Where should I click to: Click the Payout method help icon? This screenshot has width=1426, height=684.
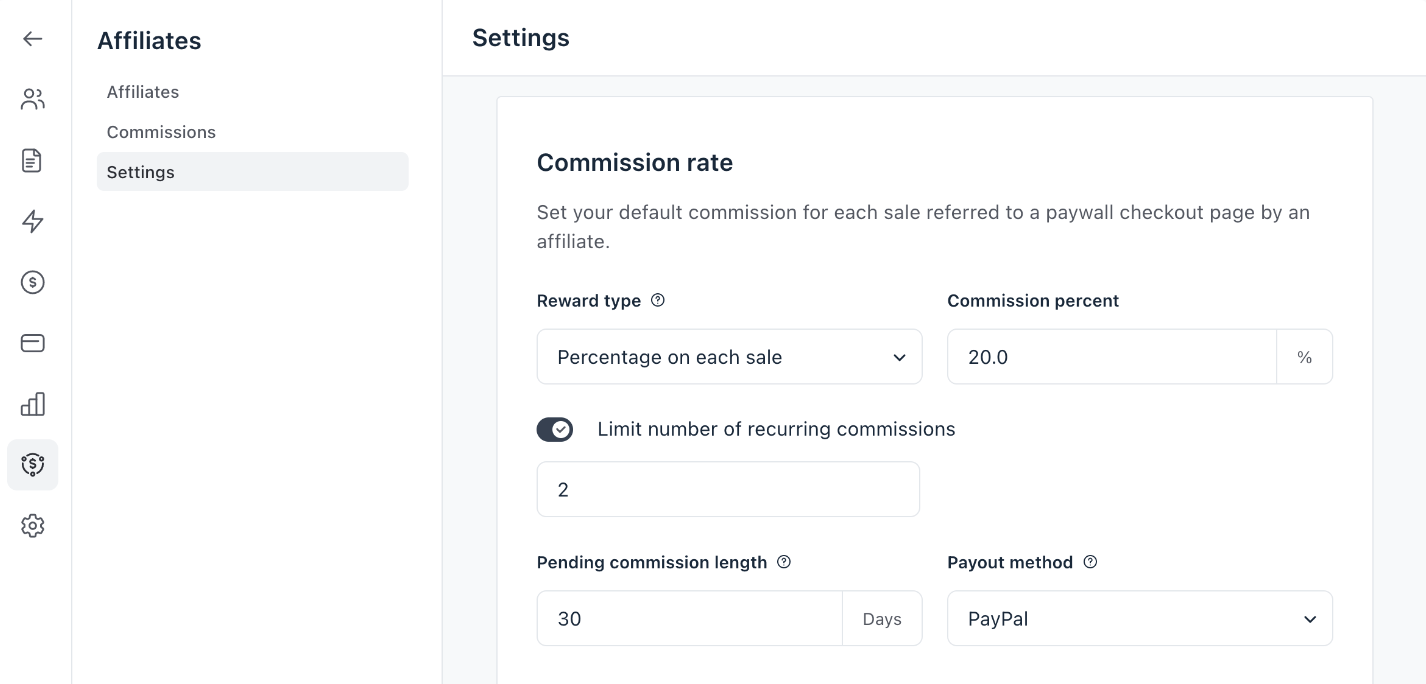click(1090, 562)
